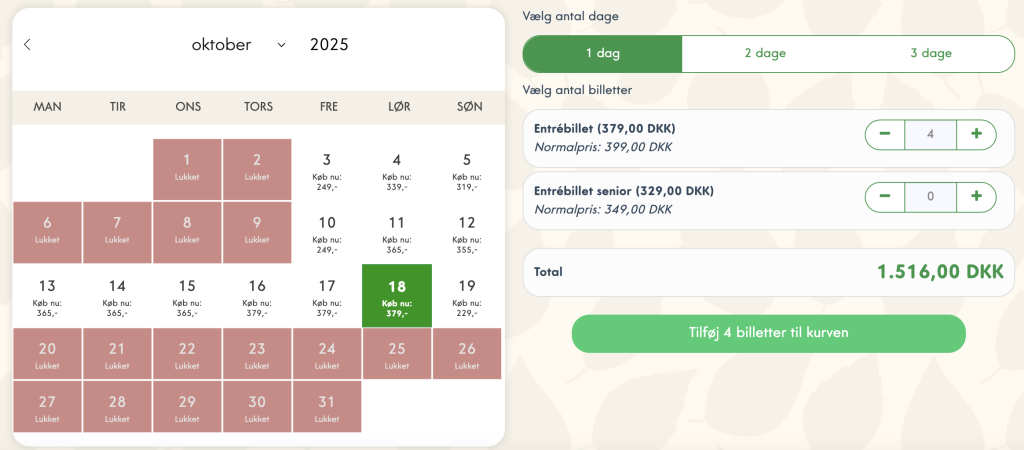Screen dimensions: 1024x450
Task: Choose the highlighted October 18 date
Action: click(397, 296)
